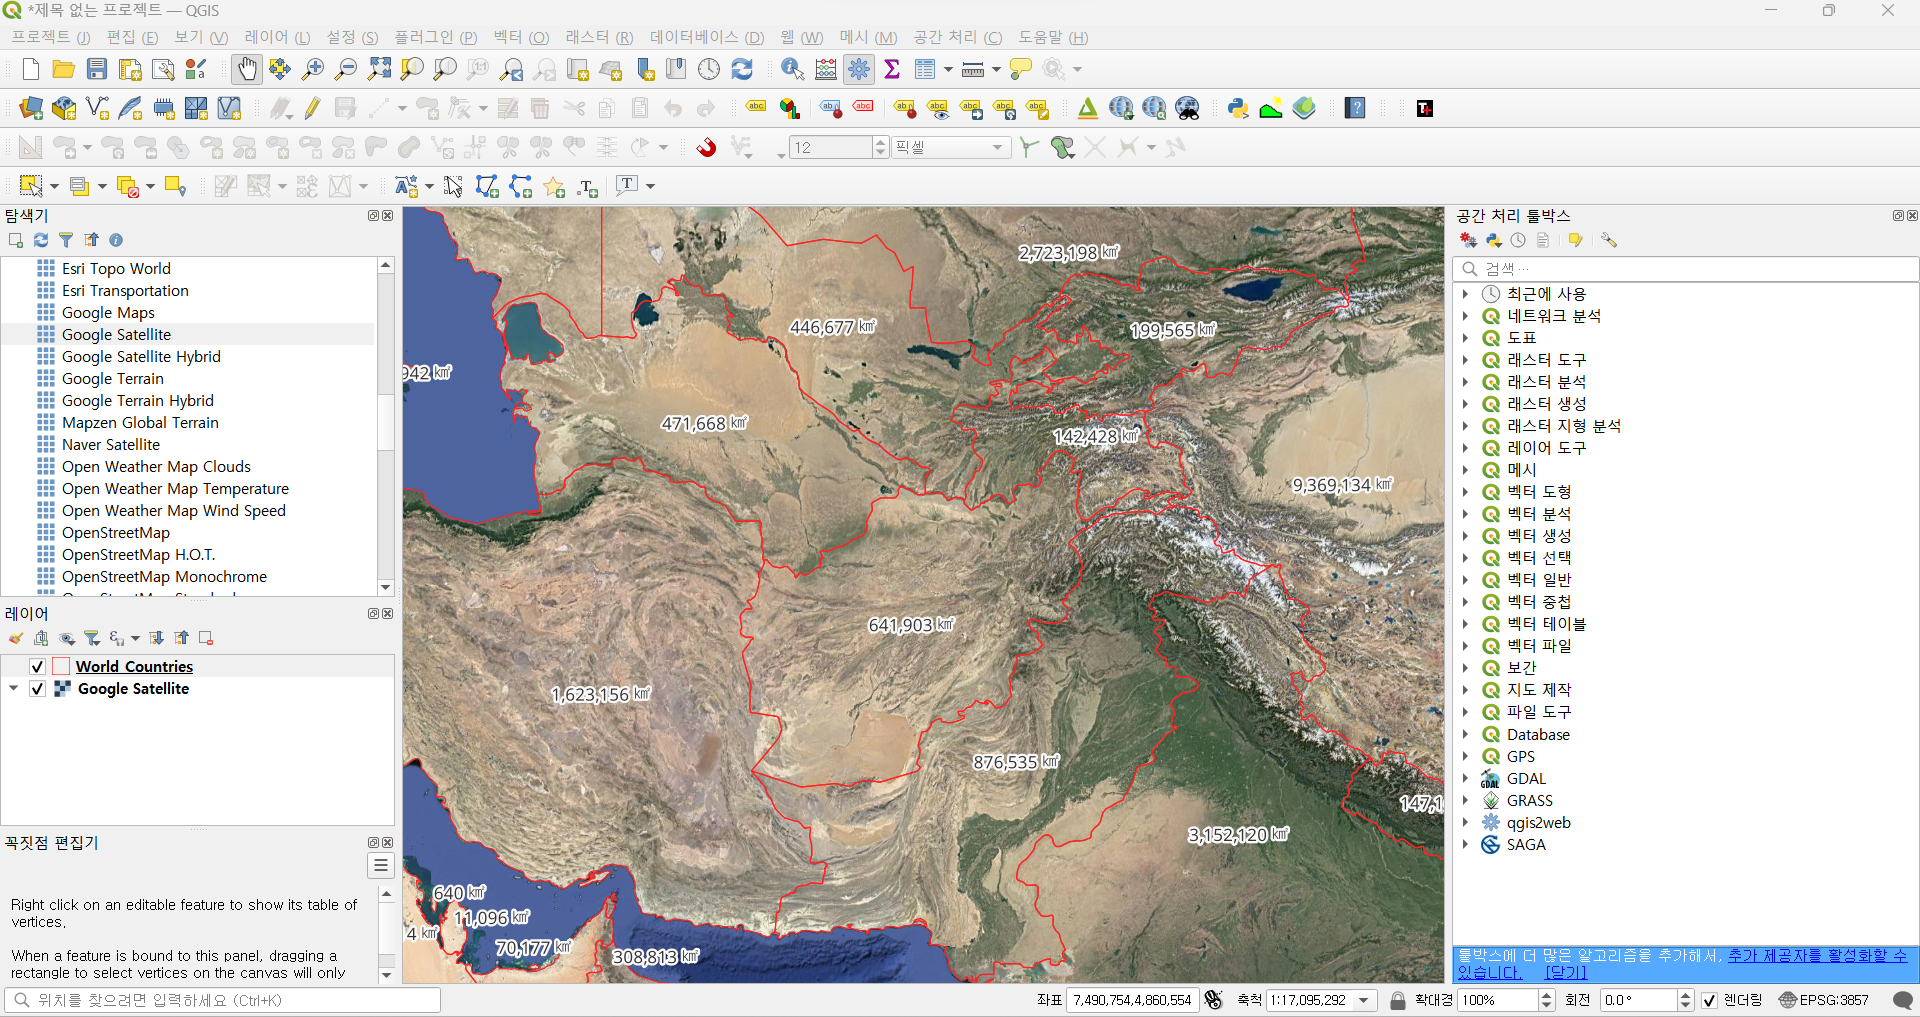The height and width of the screenshot is (1017, 1920).
Task: Open the scale dropdown
Action: (1365, 1000)
